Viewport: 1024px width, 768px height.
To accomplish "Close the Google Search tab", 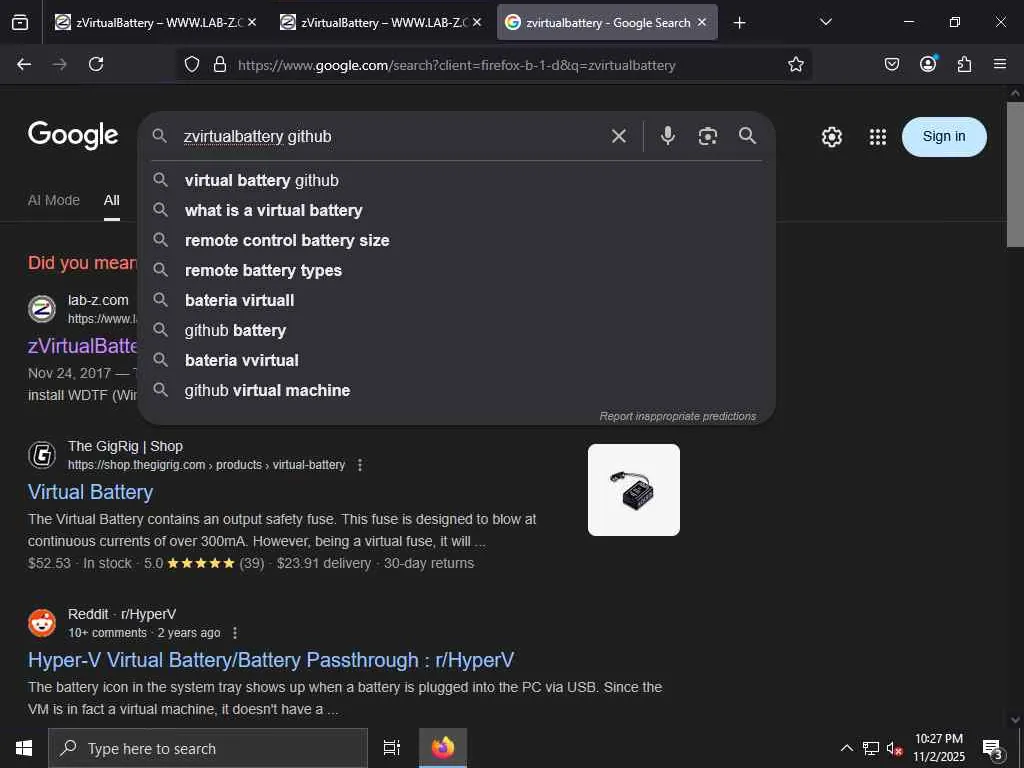I will coord(702,22).
